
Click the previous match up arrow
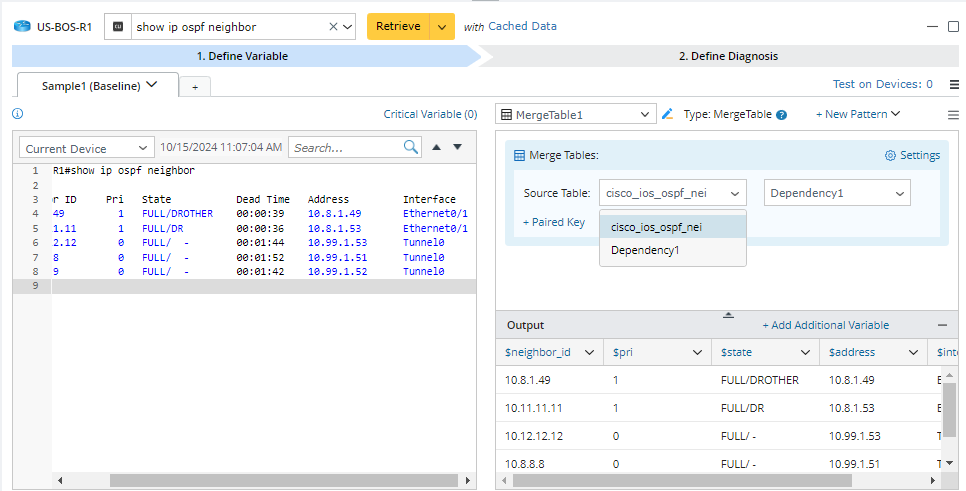(436, 147)
